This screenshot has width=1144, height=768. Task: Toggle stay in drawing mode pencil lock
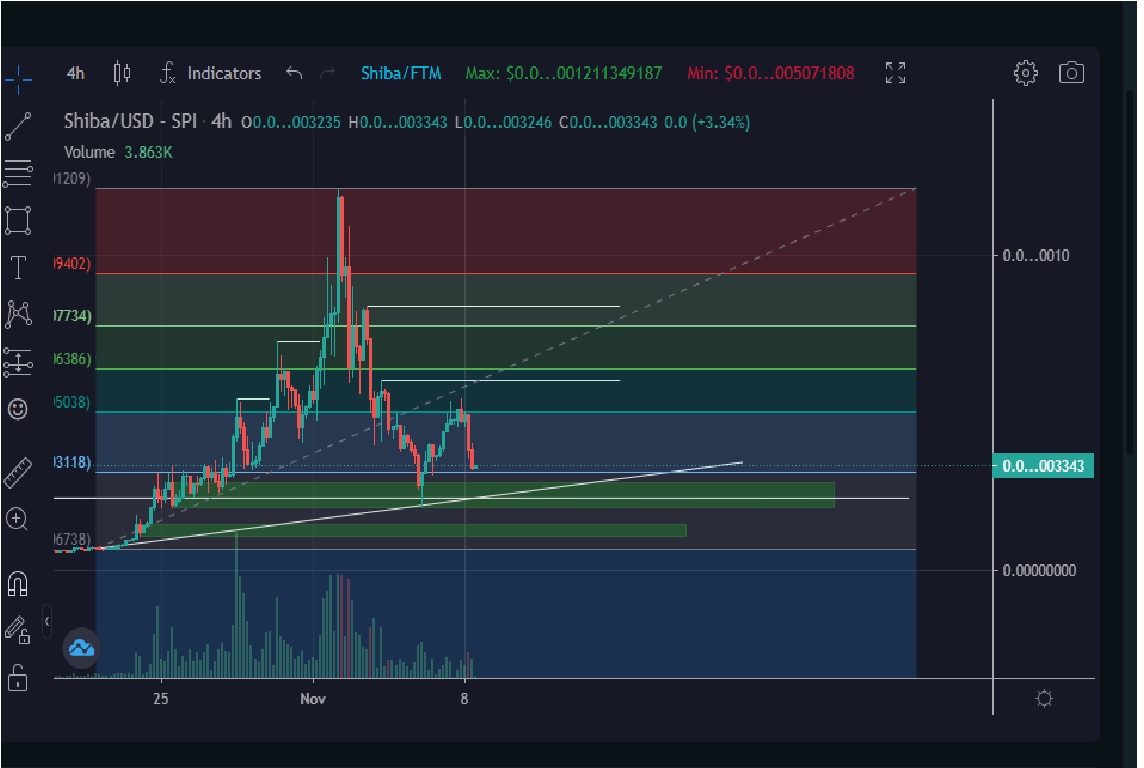18,630
